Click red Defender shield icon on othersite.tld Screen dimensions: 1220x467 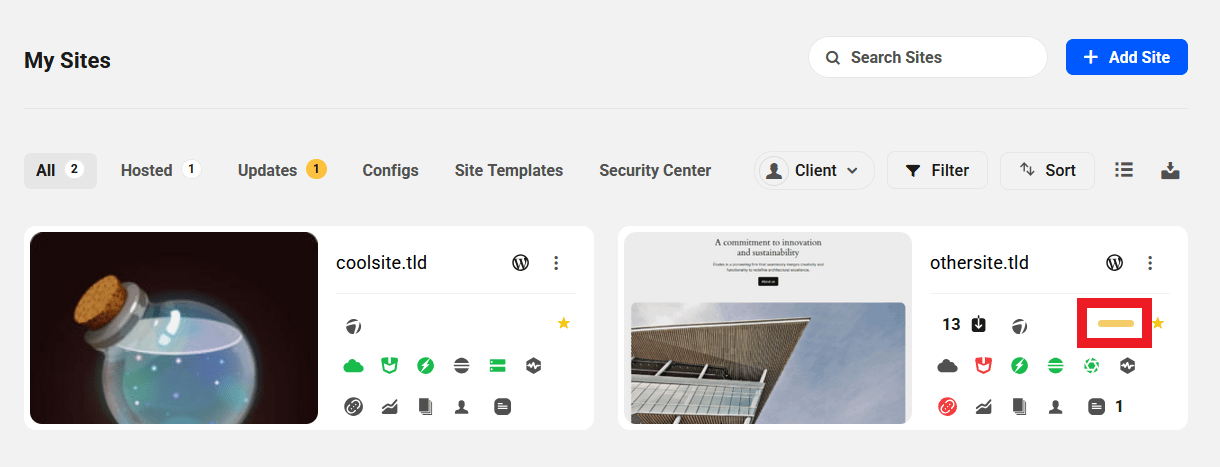click(983, 366)
